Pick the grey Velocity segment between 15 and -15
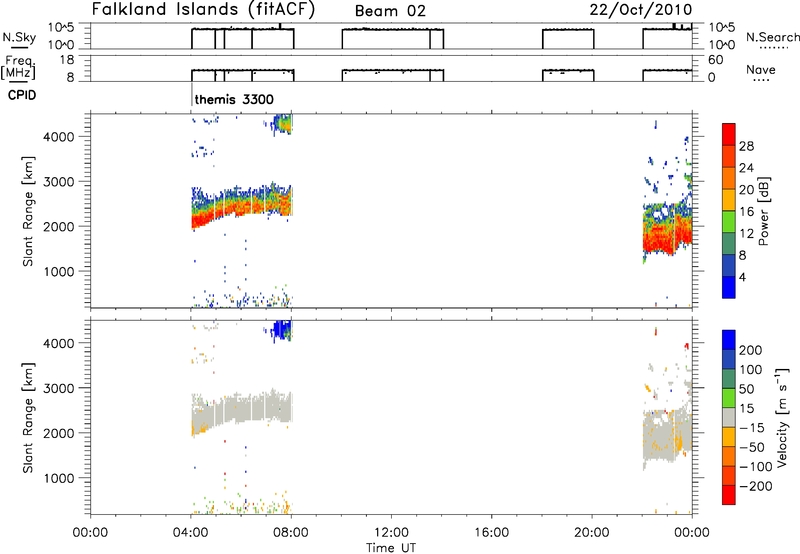This screenshot has width=800, height=554. (729, 418)
